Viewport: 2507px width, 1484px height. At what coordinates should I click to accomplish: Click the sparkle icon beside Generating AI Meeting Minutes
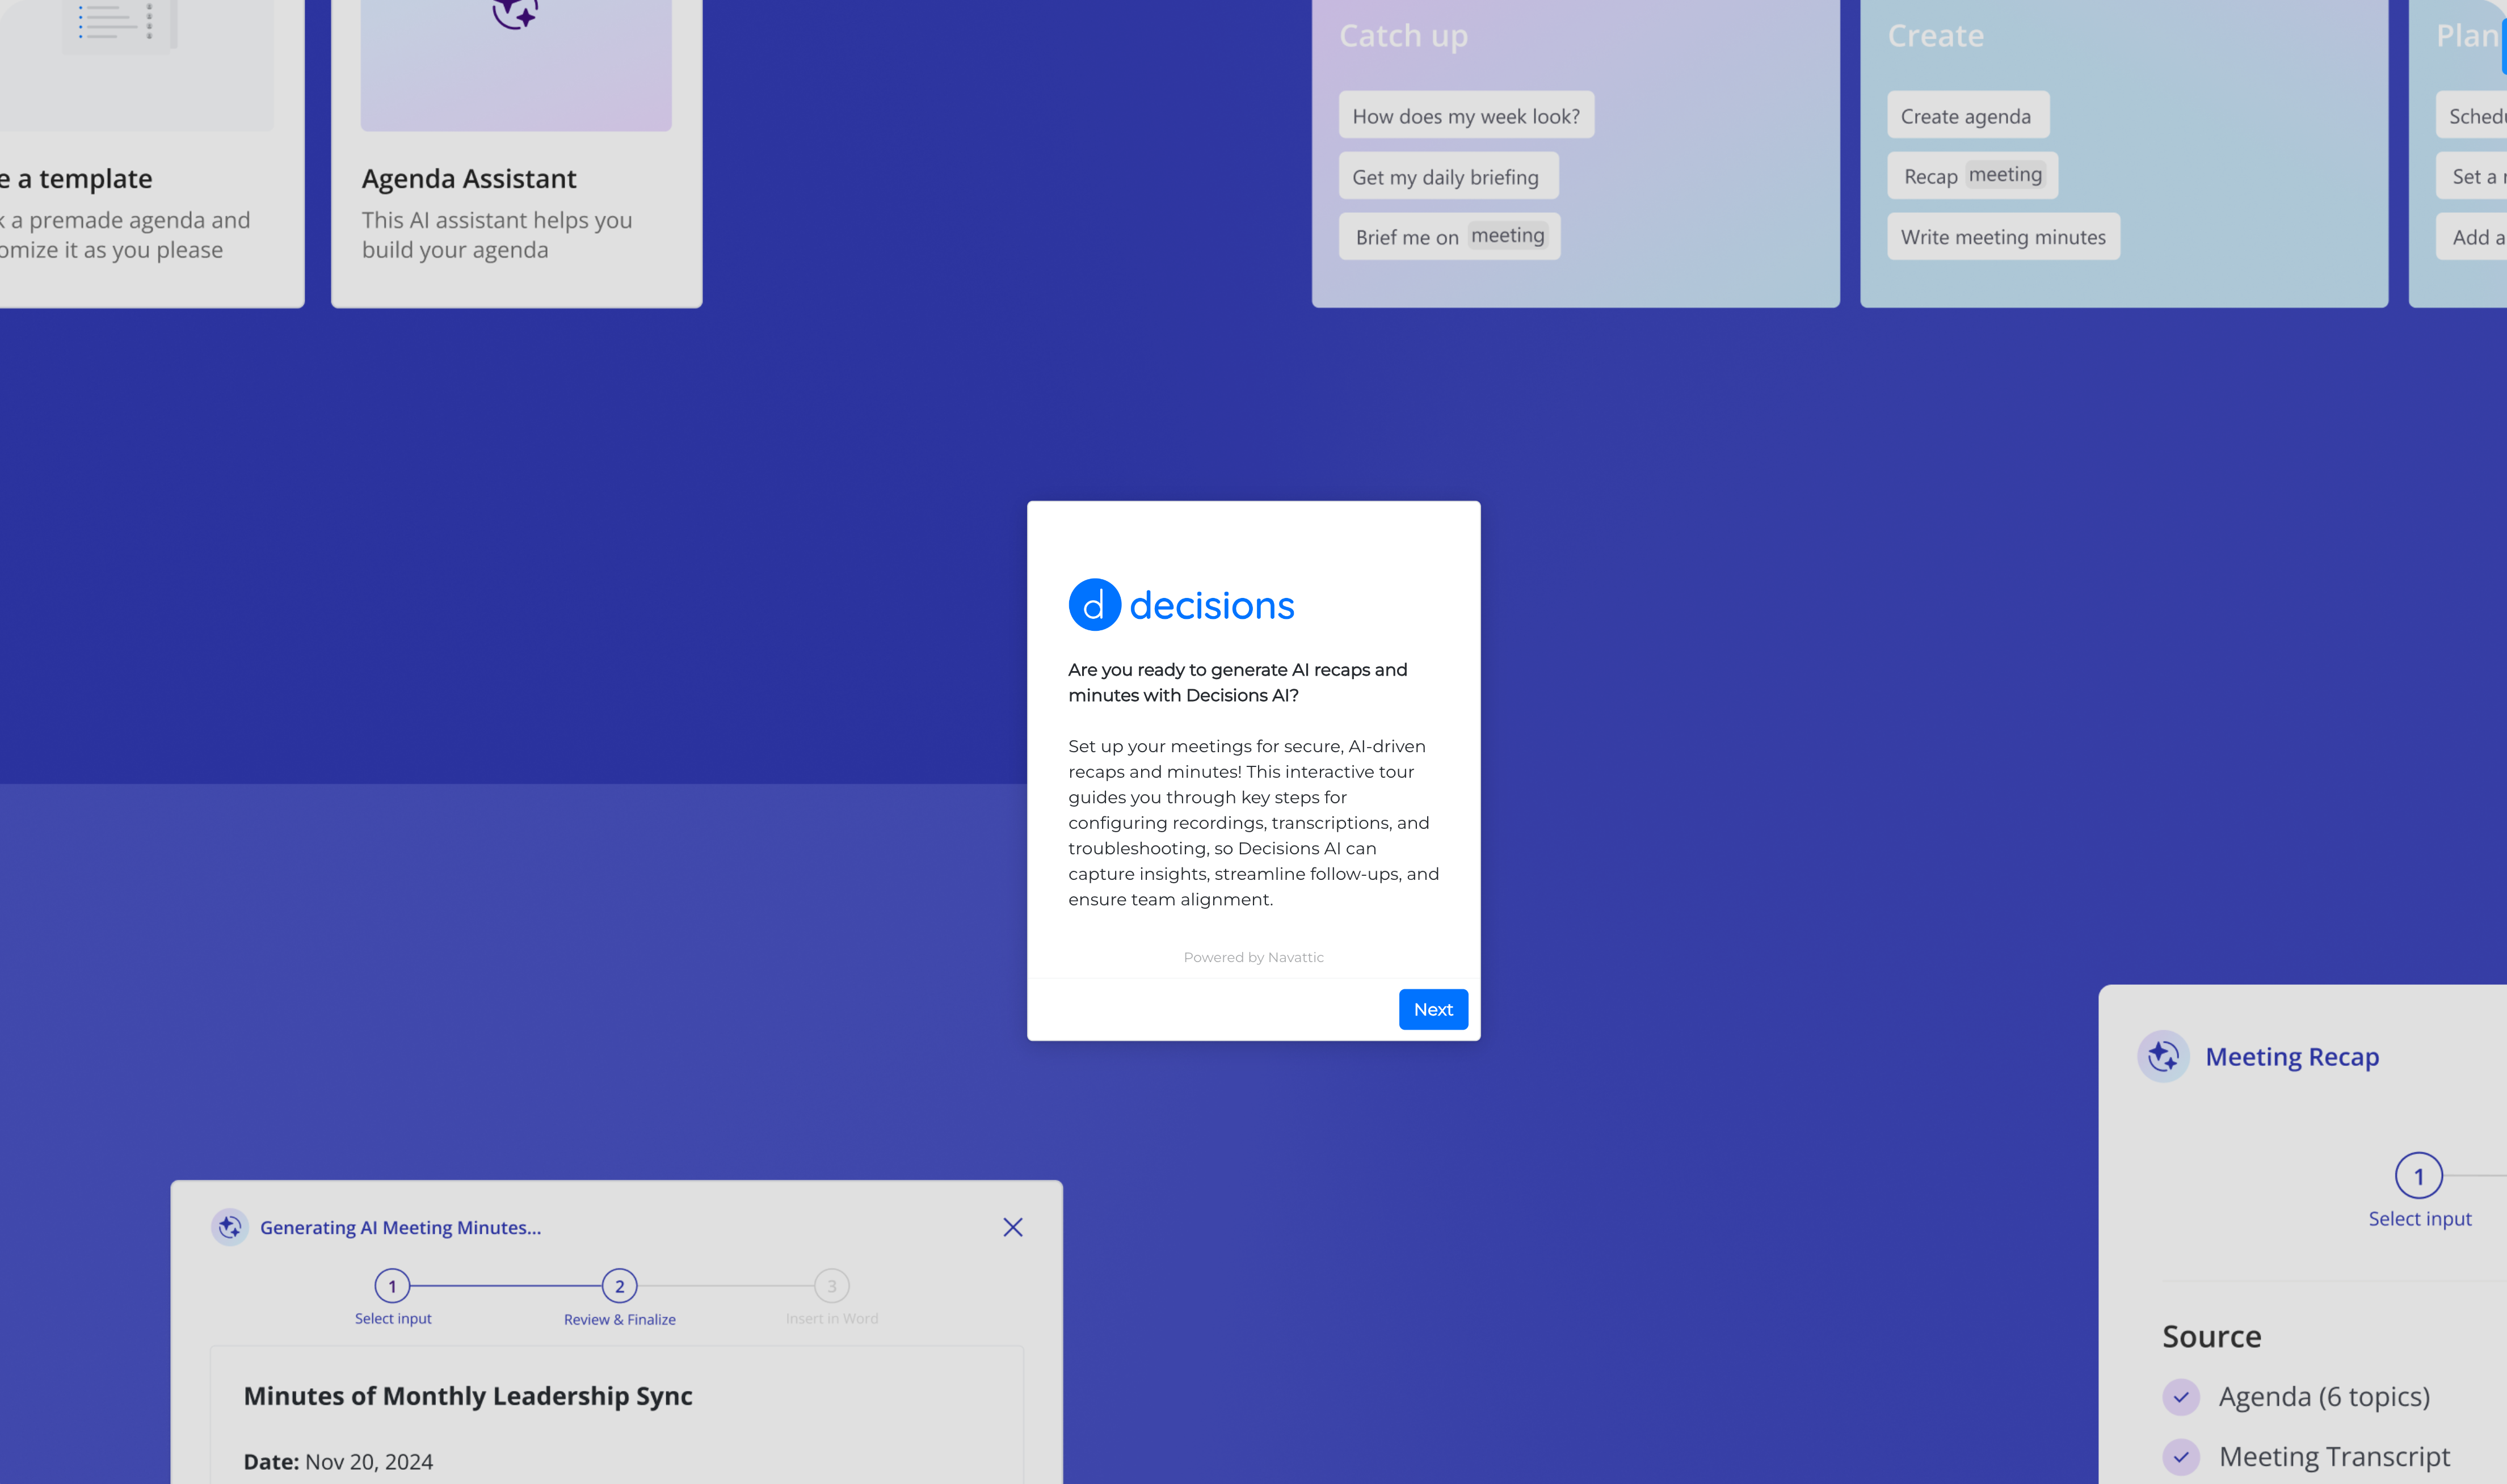click(230, 1227)
